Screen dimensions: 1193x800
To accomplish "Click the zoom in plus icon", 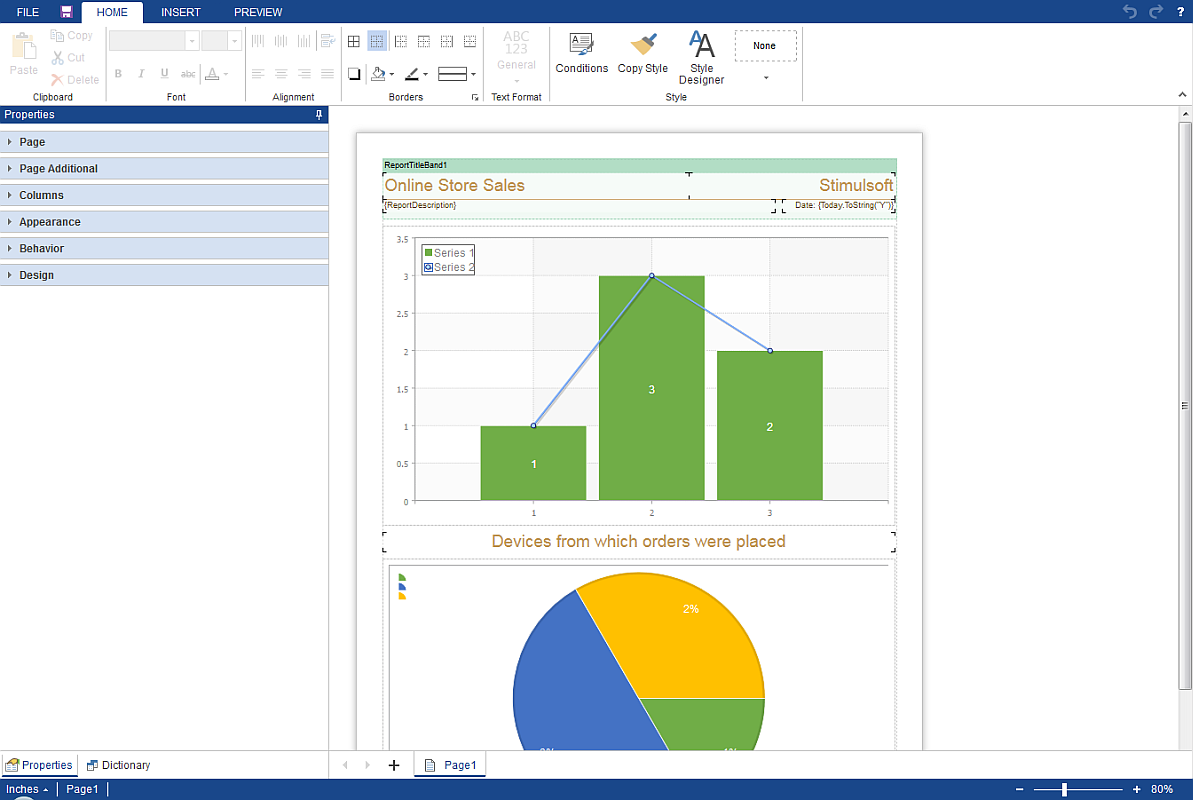I will click(x=1136, y=790).
